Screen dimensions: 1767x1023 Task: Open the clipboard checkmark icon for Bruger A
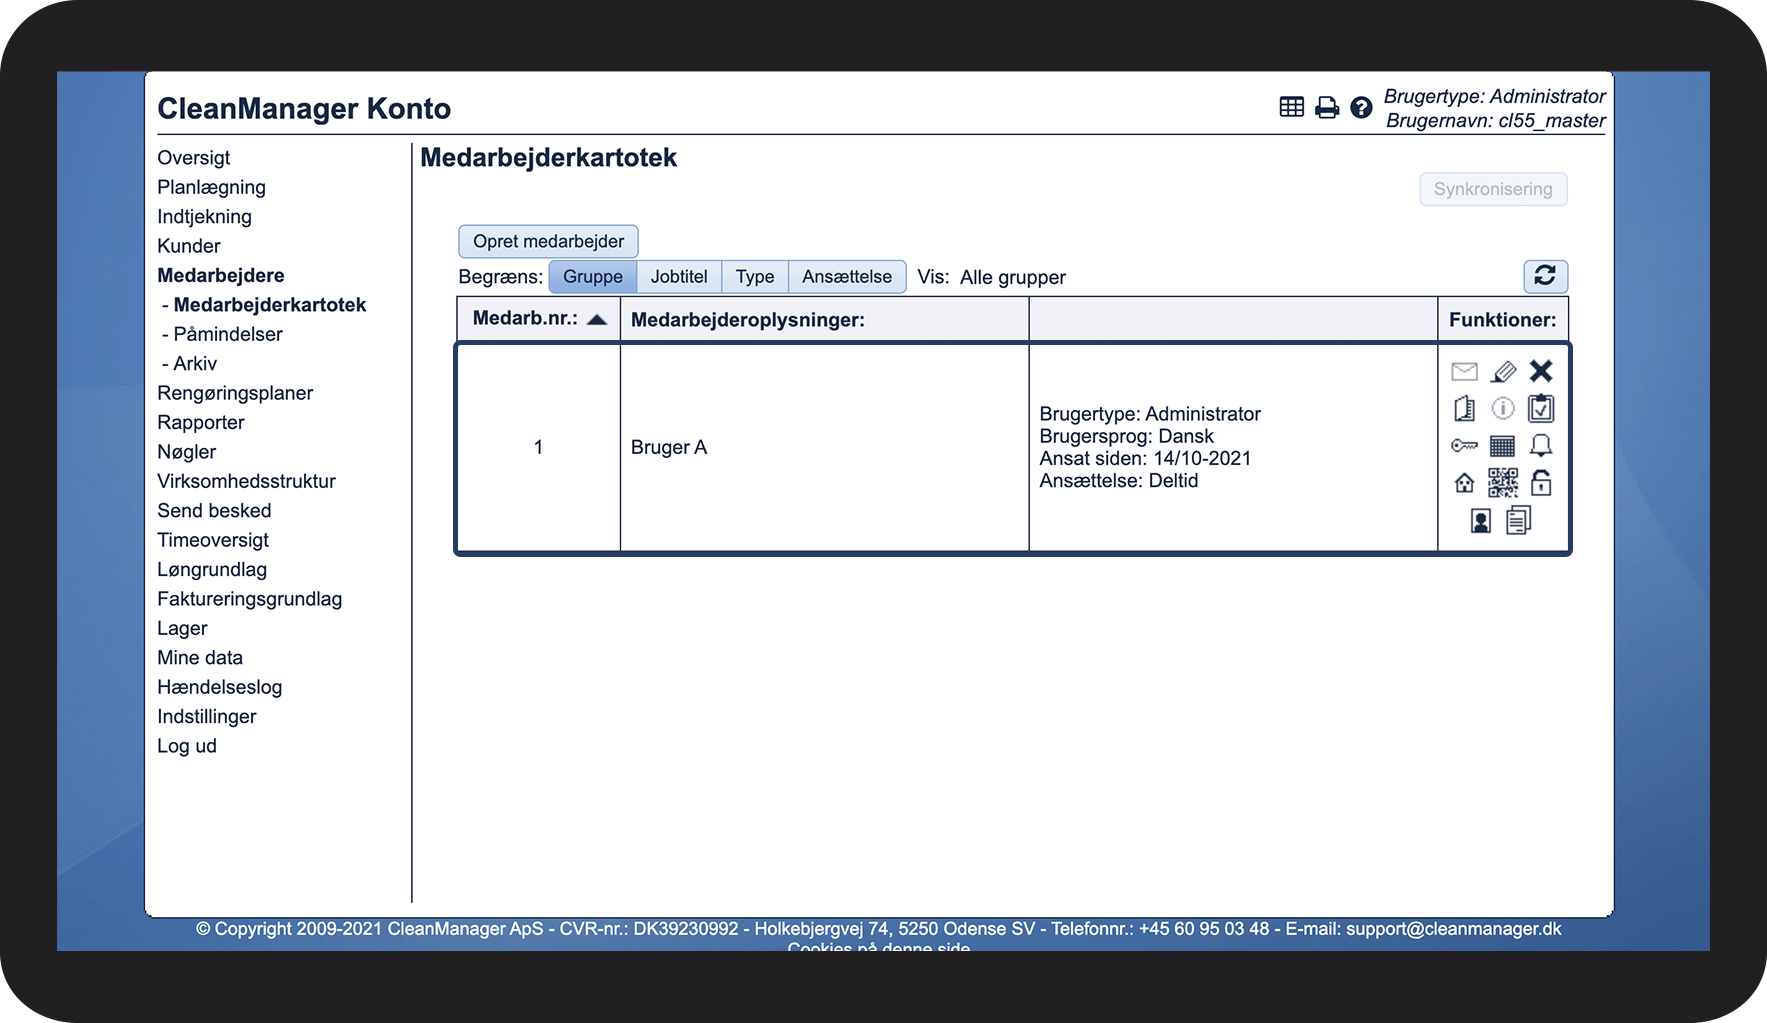[1541, 408]
